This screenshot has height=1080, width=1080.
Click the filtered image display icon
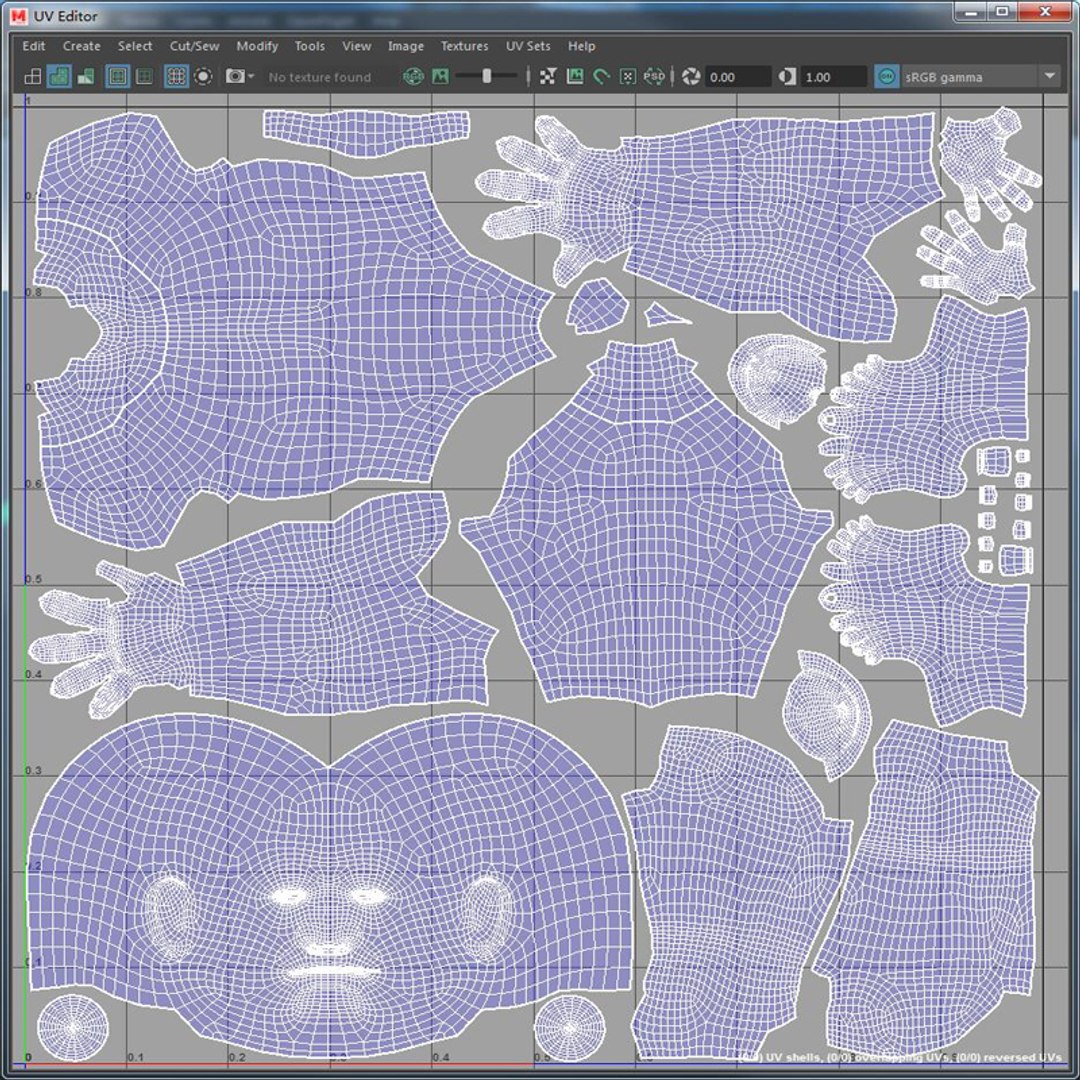coord(575,76)
